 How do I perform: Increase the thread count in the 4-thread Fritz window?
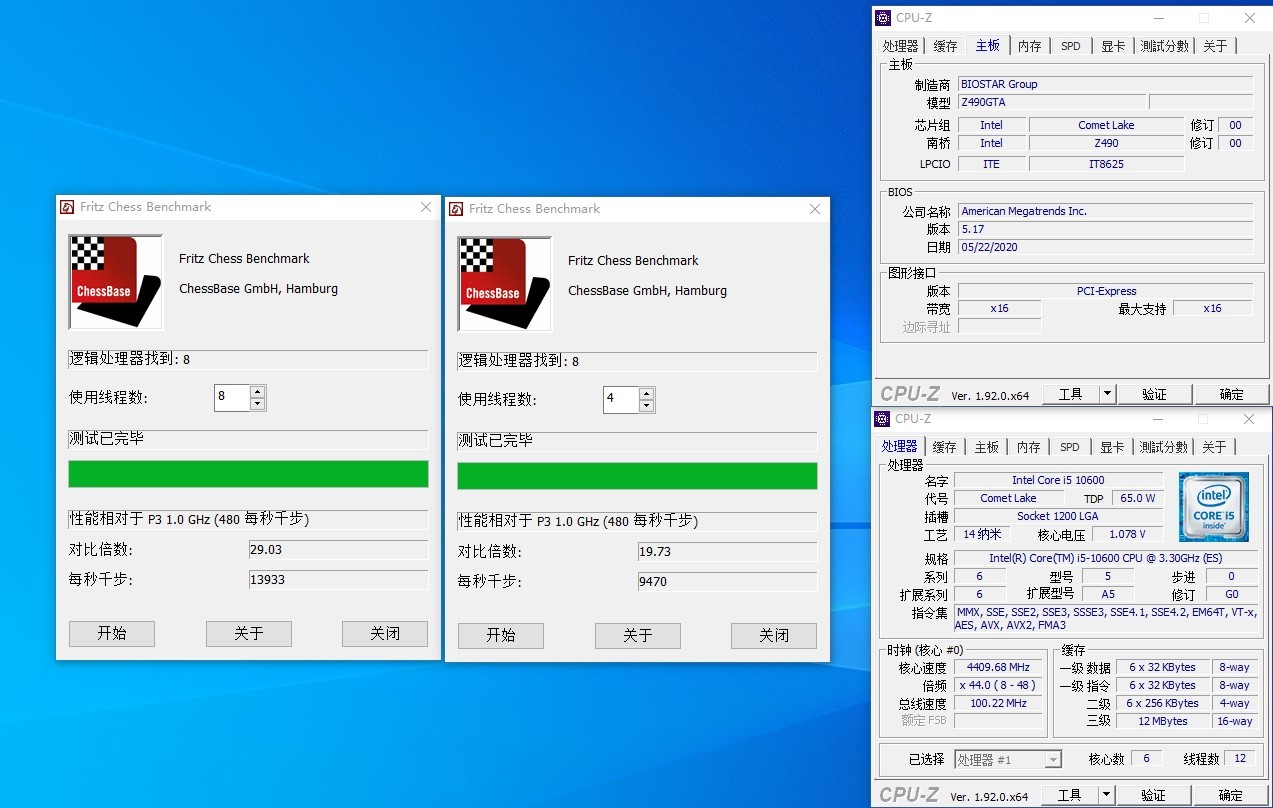point(647,394)
